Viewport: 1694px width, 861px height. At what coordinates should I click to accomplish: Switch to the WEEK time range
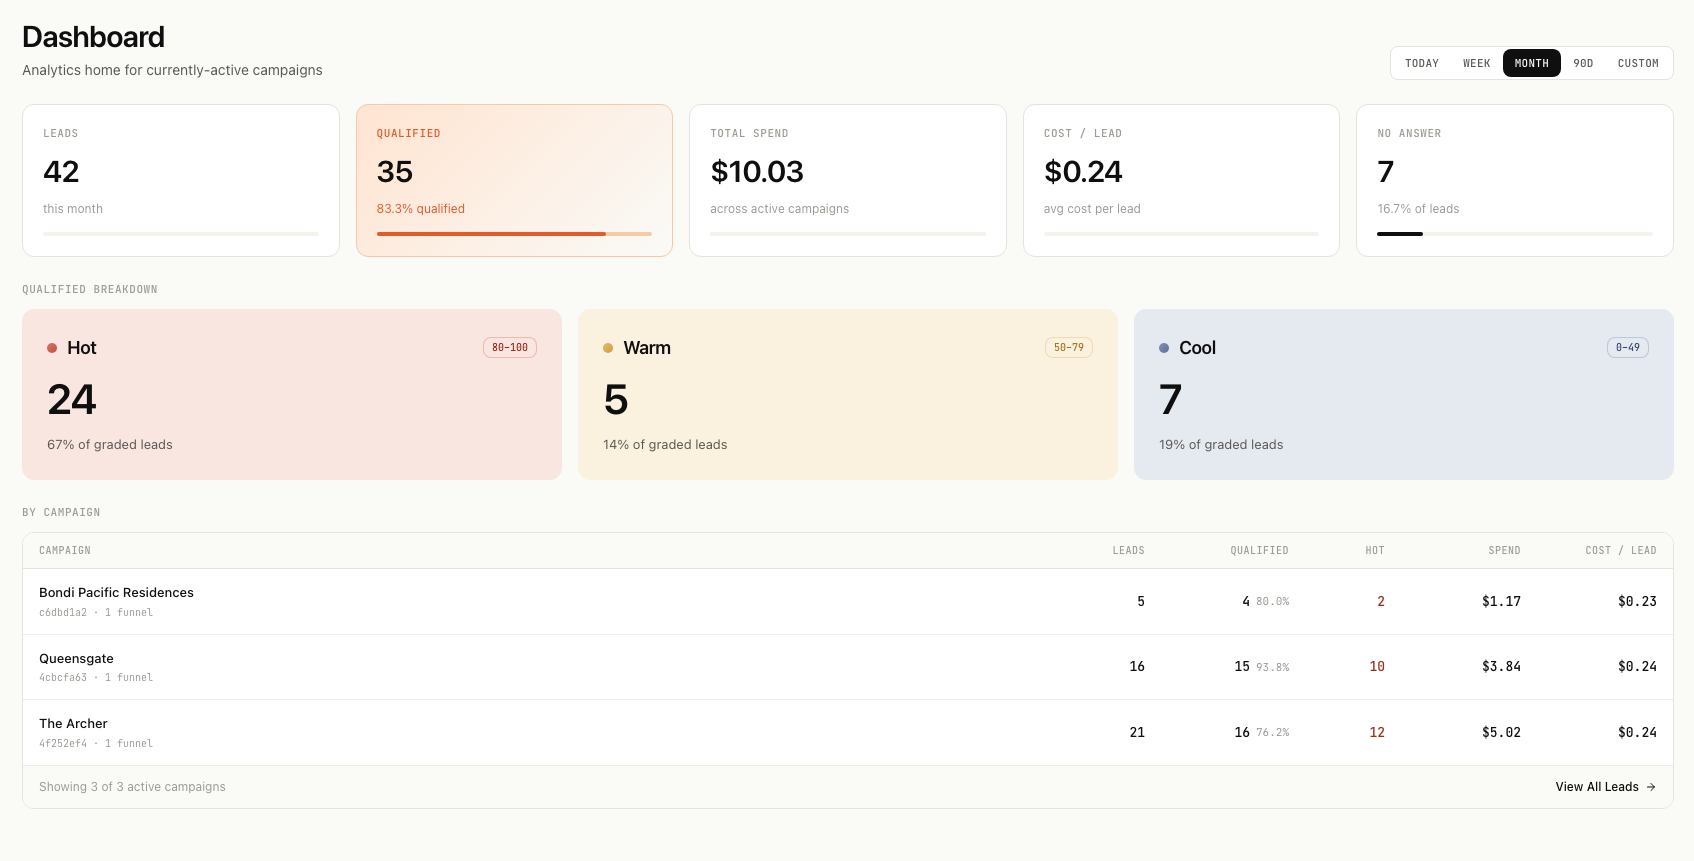[1476, 63]
